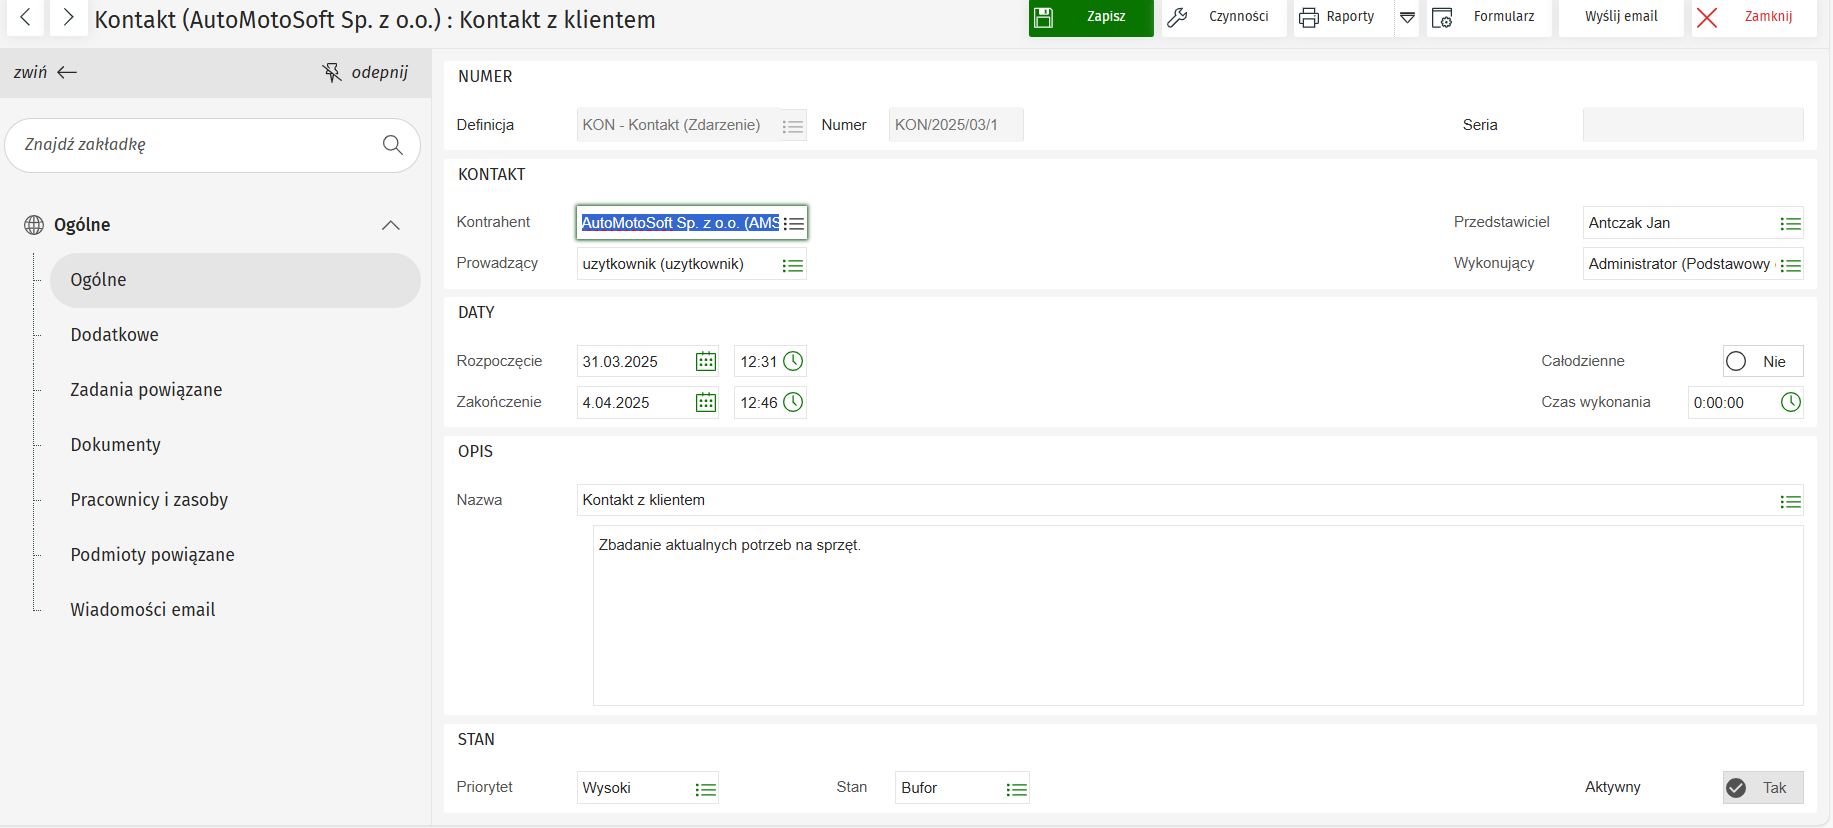Screen dimensions: 1833x828
Task: Open the Raporty dropdown arrow
Action: click(x=1407, y=17)
